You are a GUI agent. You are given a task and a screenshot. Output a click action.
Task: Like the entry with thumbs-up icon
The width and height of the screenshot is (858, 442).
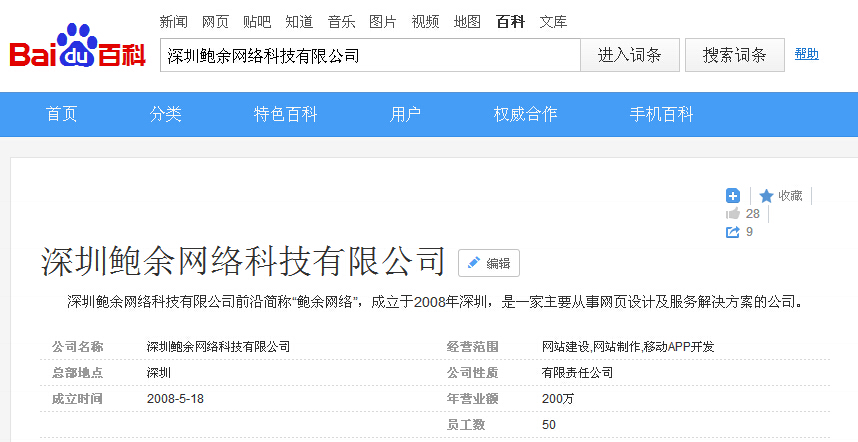[x=733, y=213]
